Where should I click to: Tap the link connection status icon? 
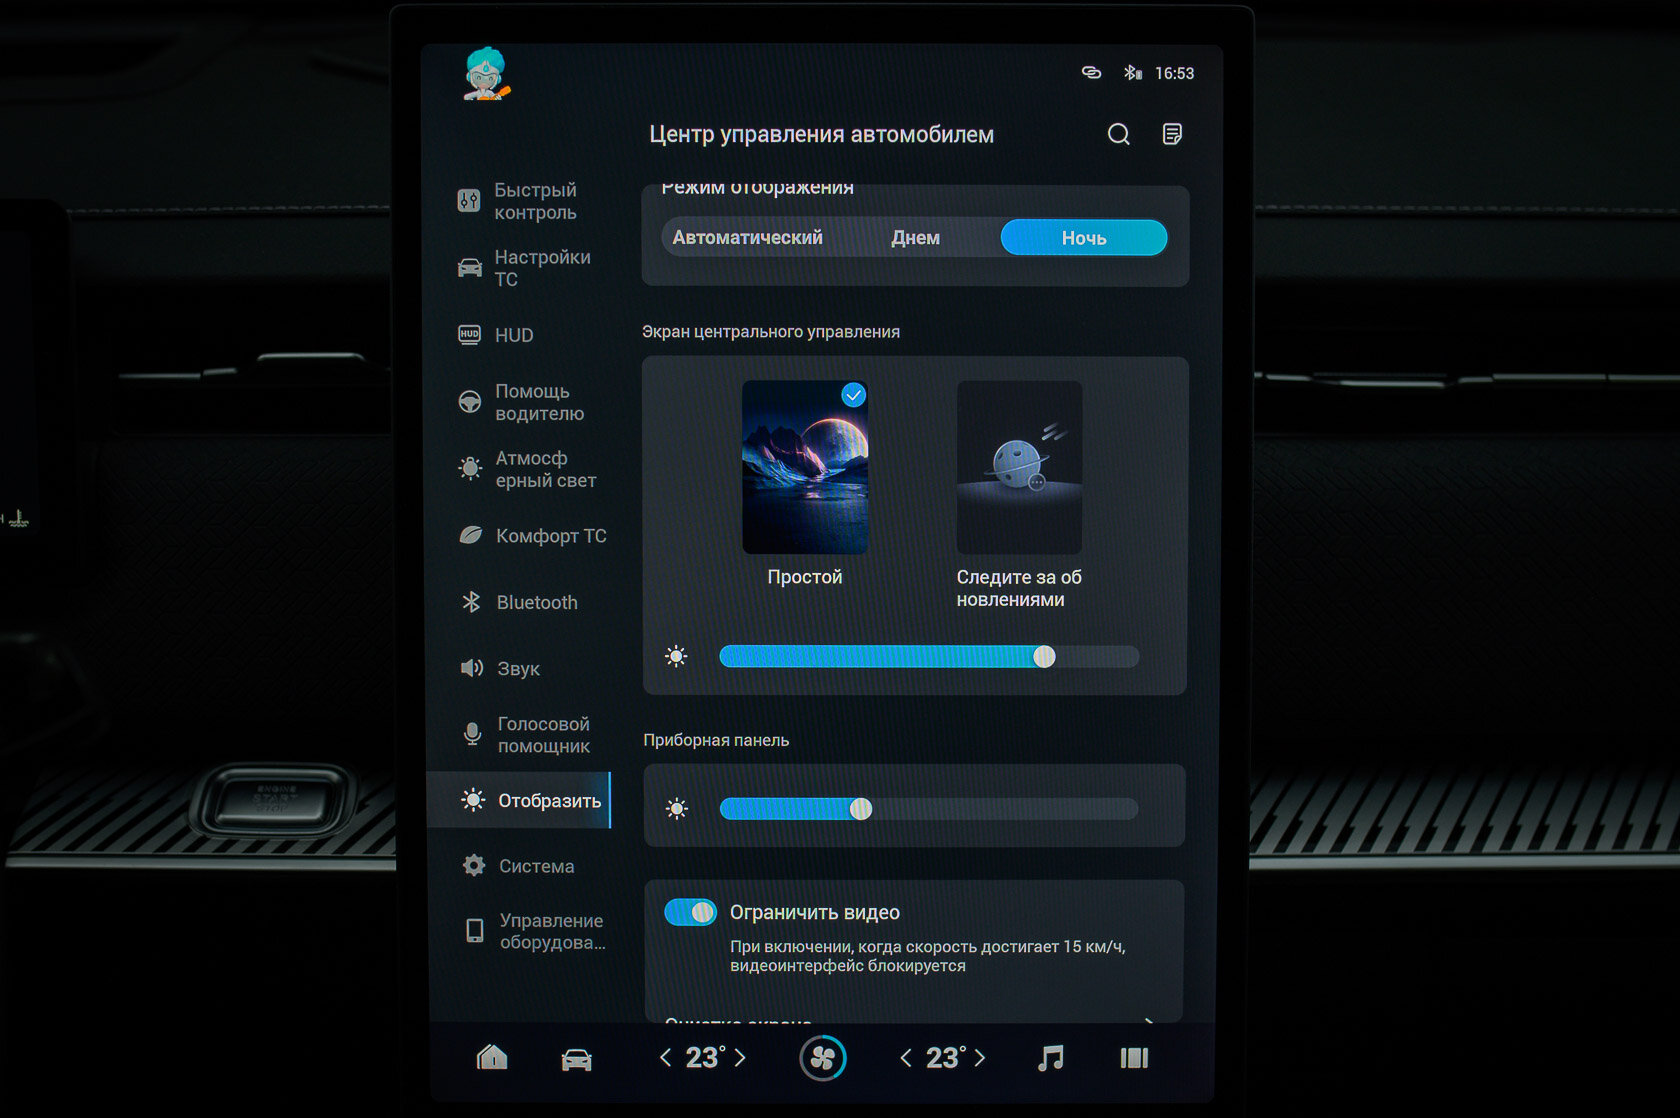click(x=1091, y=73)
